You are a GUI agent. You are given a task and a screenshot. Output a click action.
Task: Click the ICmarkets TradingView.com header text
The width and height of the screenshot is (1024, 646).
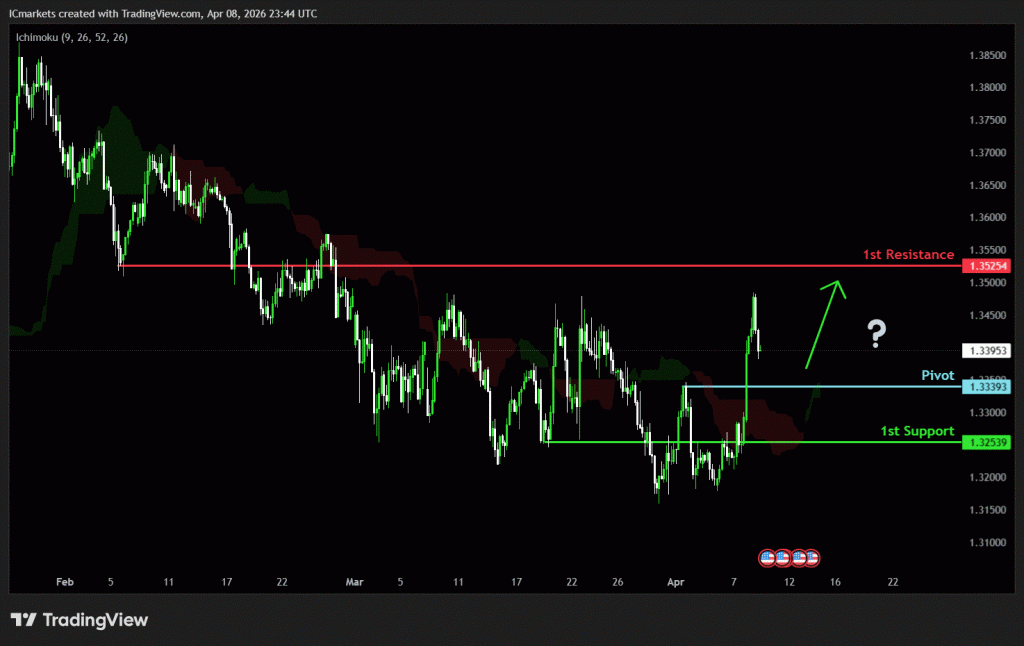pos(163,14)
